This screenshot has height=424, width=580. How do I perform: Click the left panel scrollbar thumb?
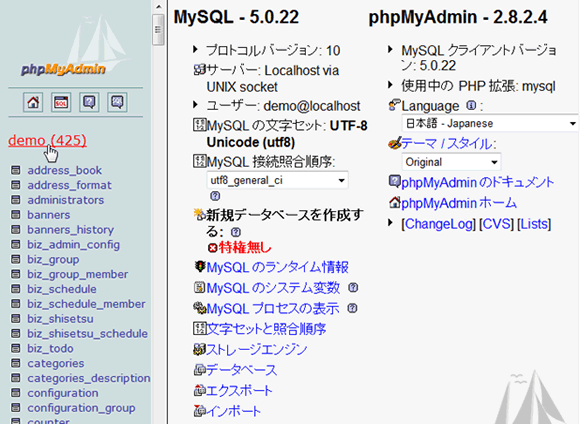pyautogui.click(x=158, y=30)
